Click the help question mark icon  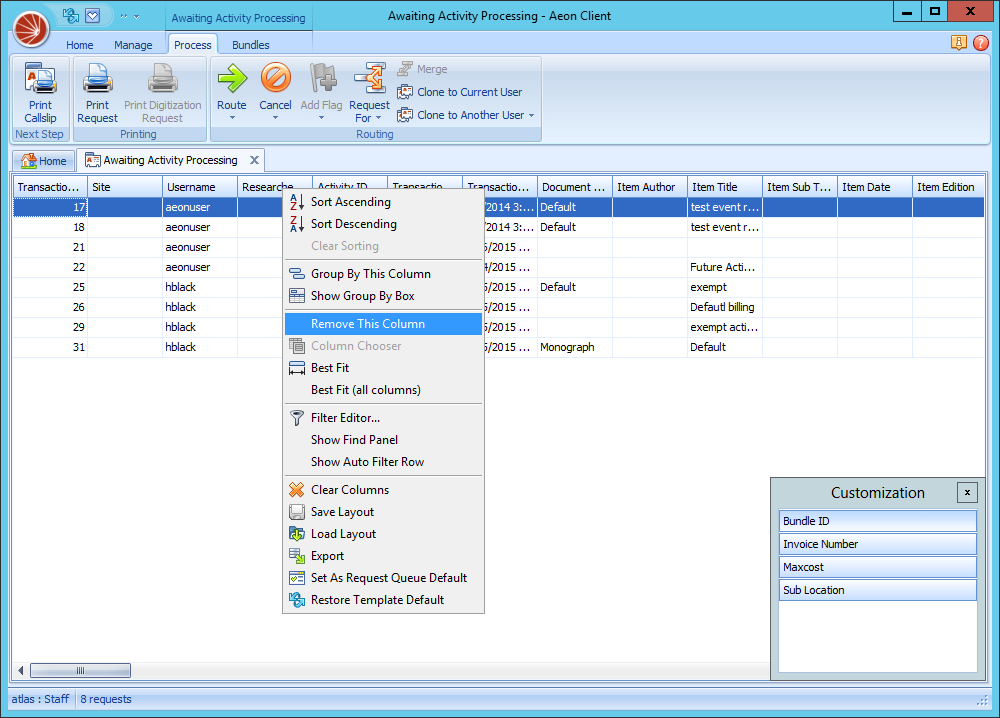[981, 43]
